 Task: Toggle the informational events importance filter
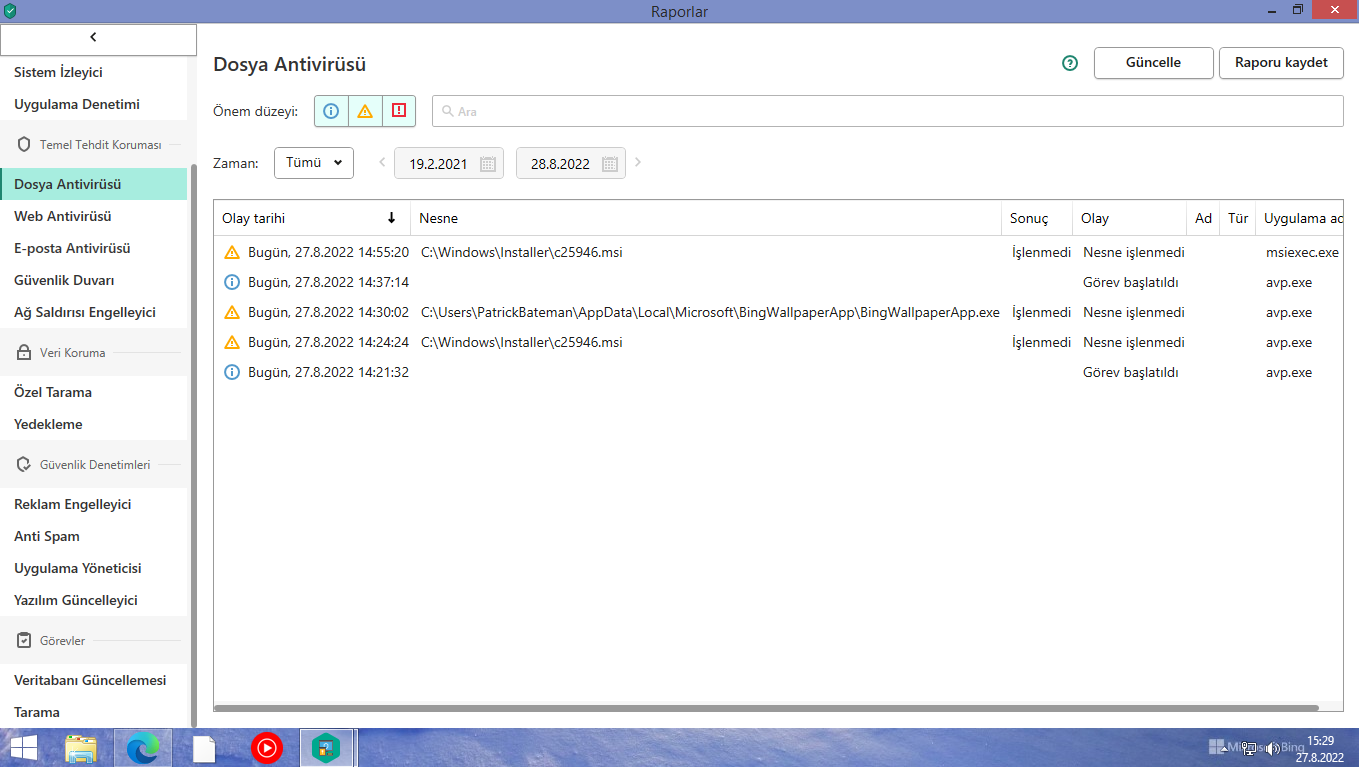click(331, 111)
